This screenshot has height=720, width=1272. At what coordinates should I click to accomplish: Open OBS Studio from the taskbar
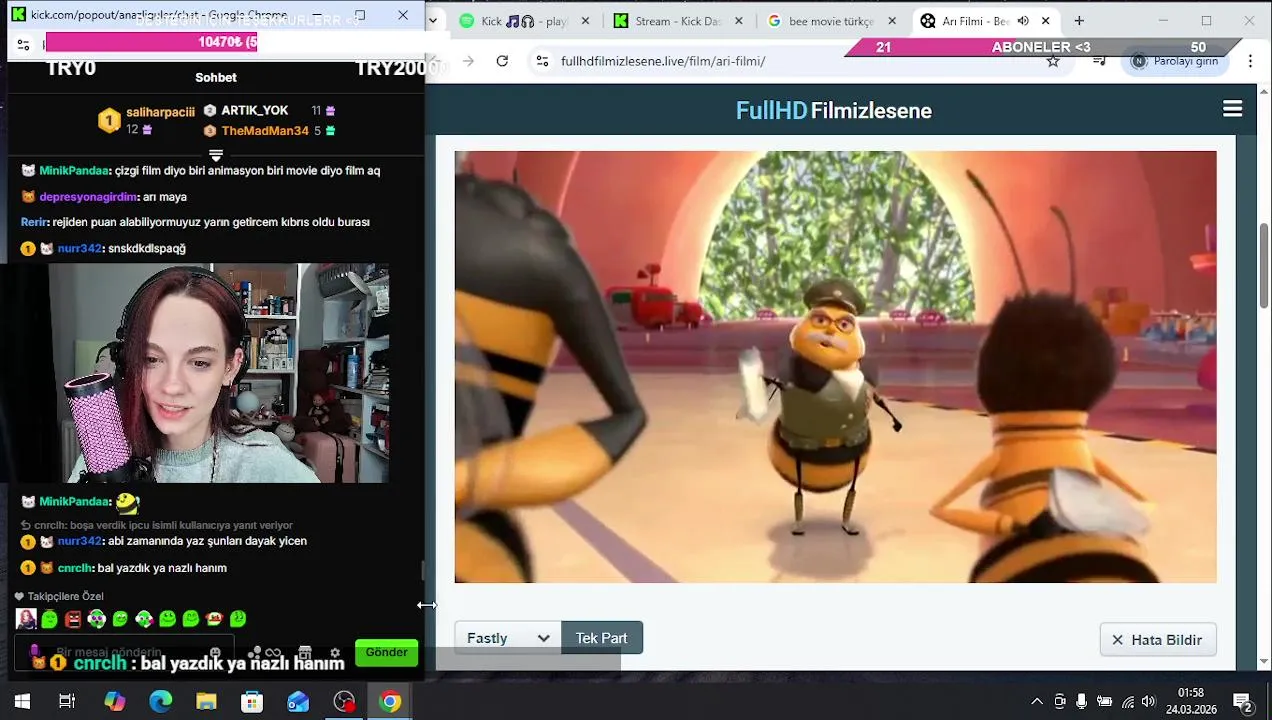(344, 701)
